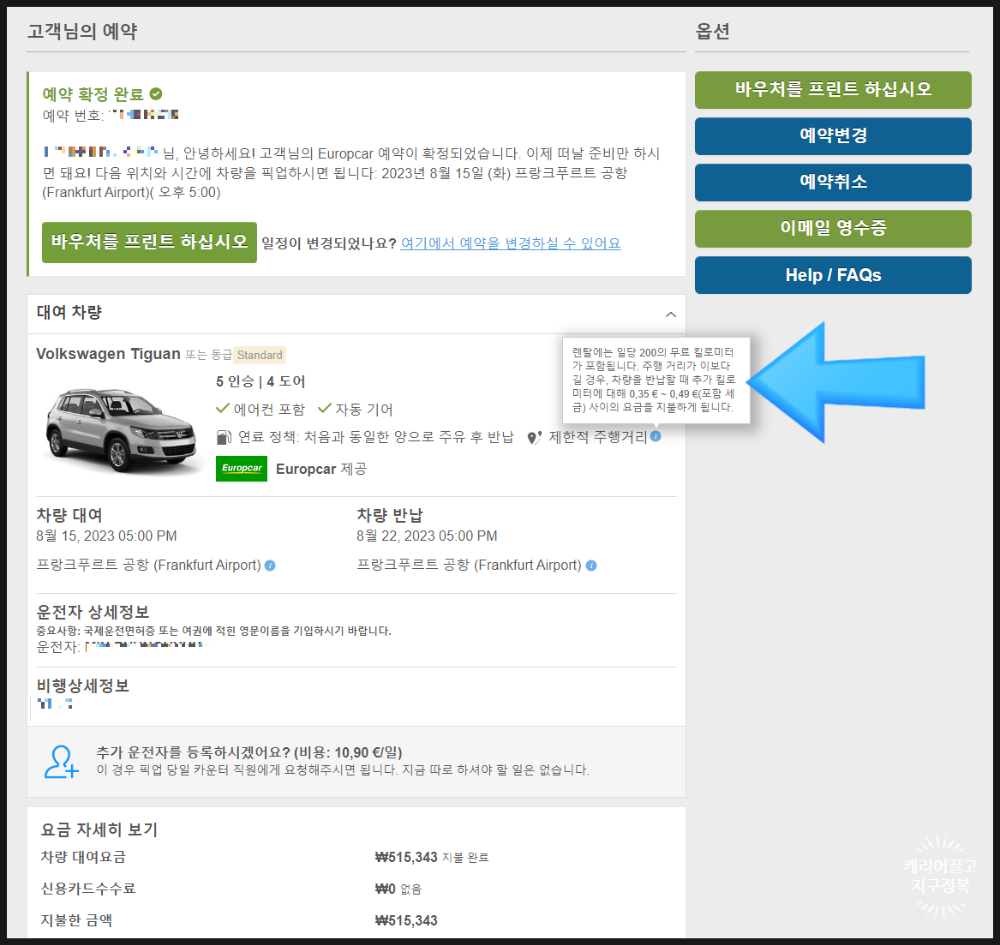Open Help / FAQs
This screenshot has height=945, width=1000.
pos(833,275)
